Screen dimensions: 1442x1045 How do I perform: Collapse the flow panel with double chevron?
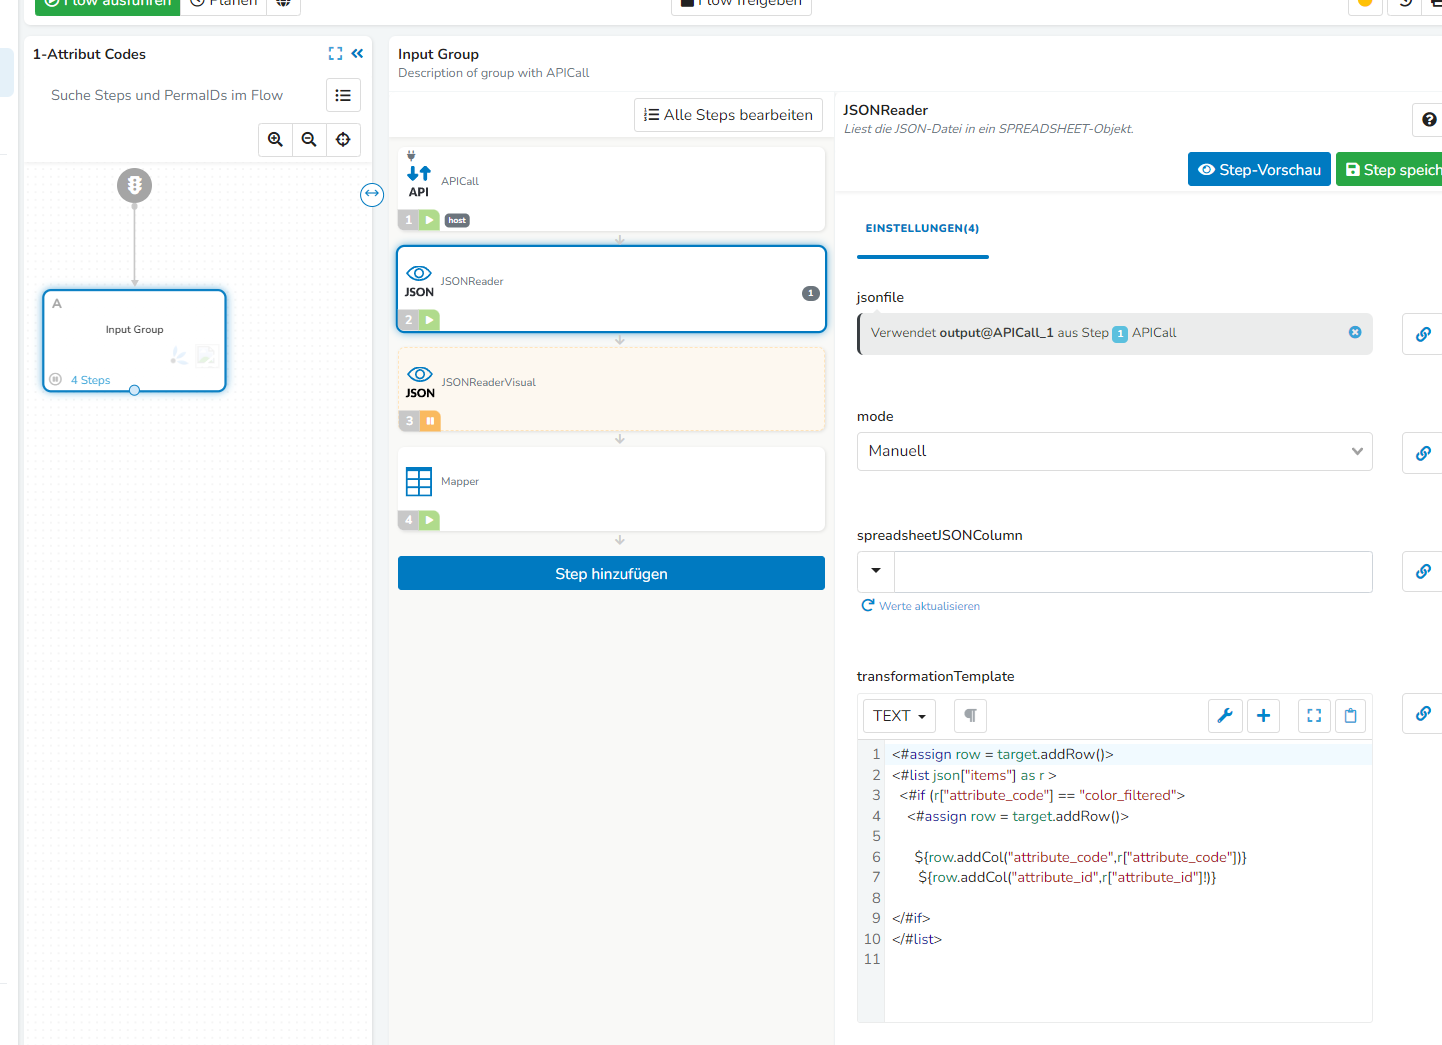click(357, 54)
